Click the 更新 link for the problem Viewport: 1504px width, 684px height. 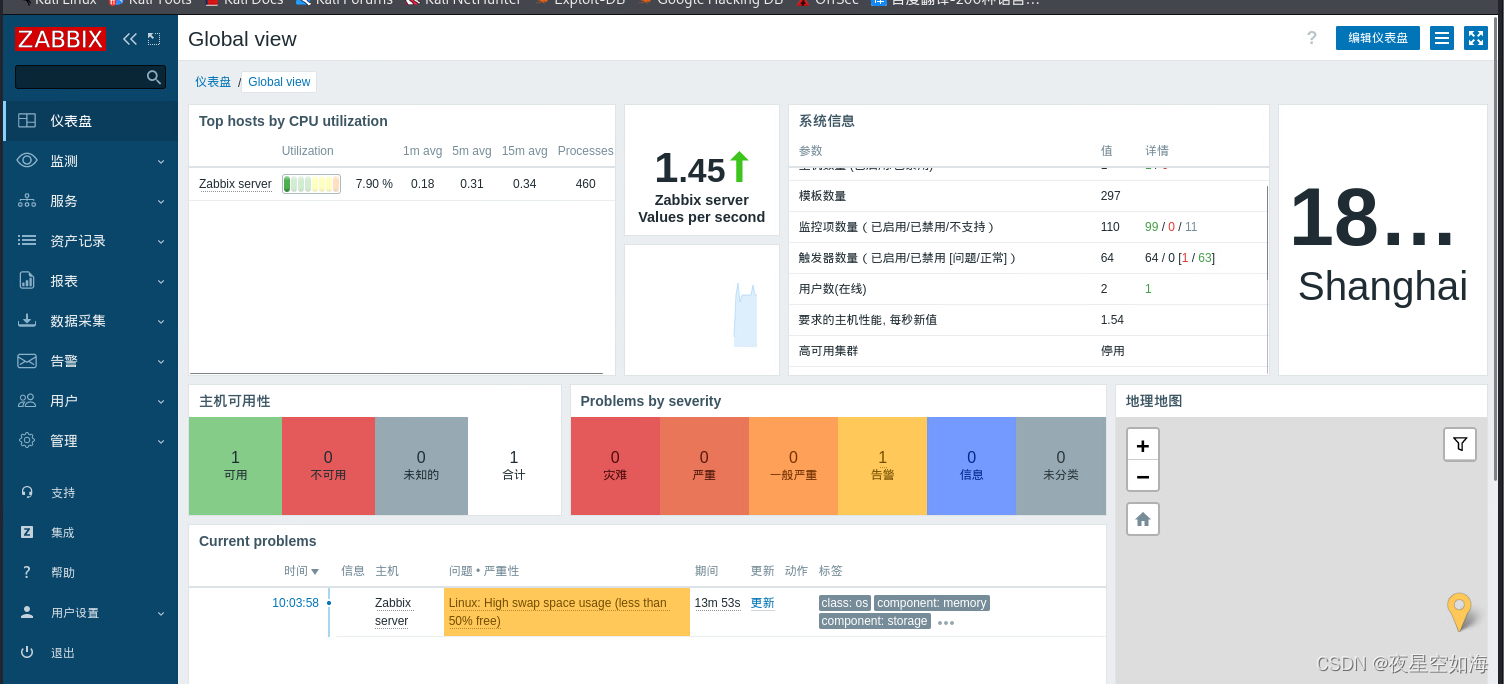762,603
